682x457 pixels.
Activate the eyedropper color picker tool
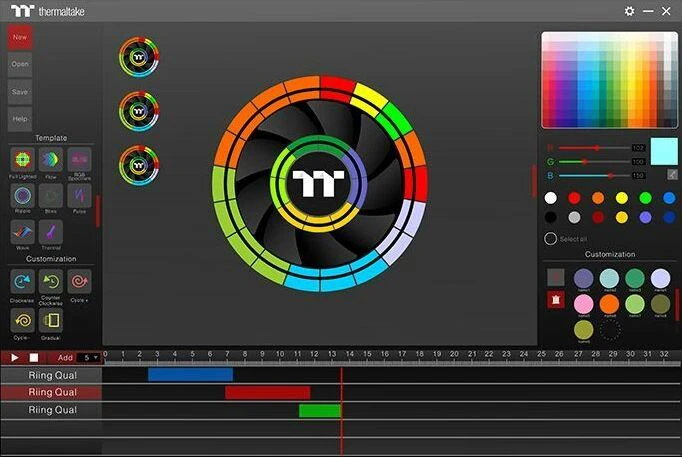672,174
